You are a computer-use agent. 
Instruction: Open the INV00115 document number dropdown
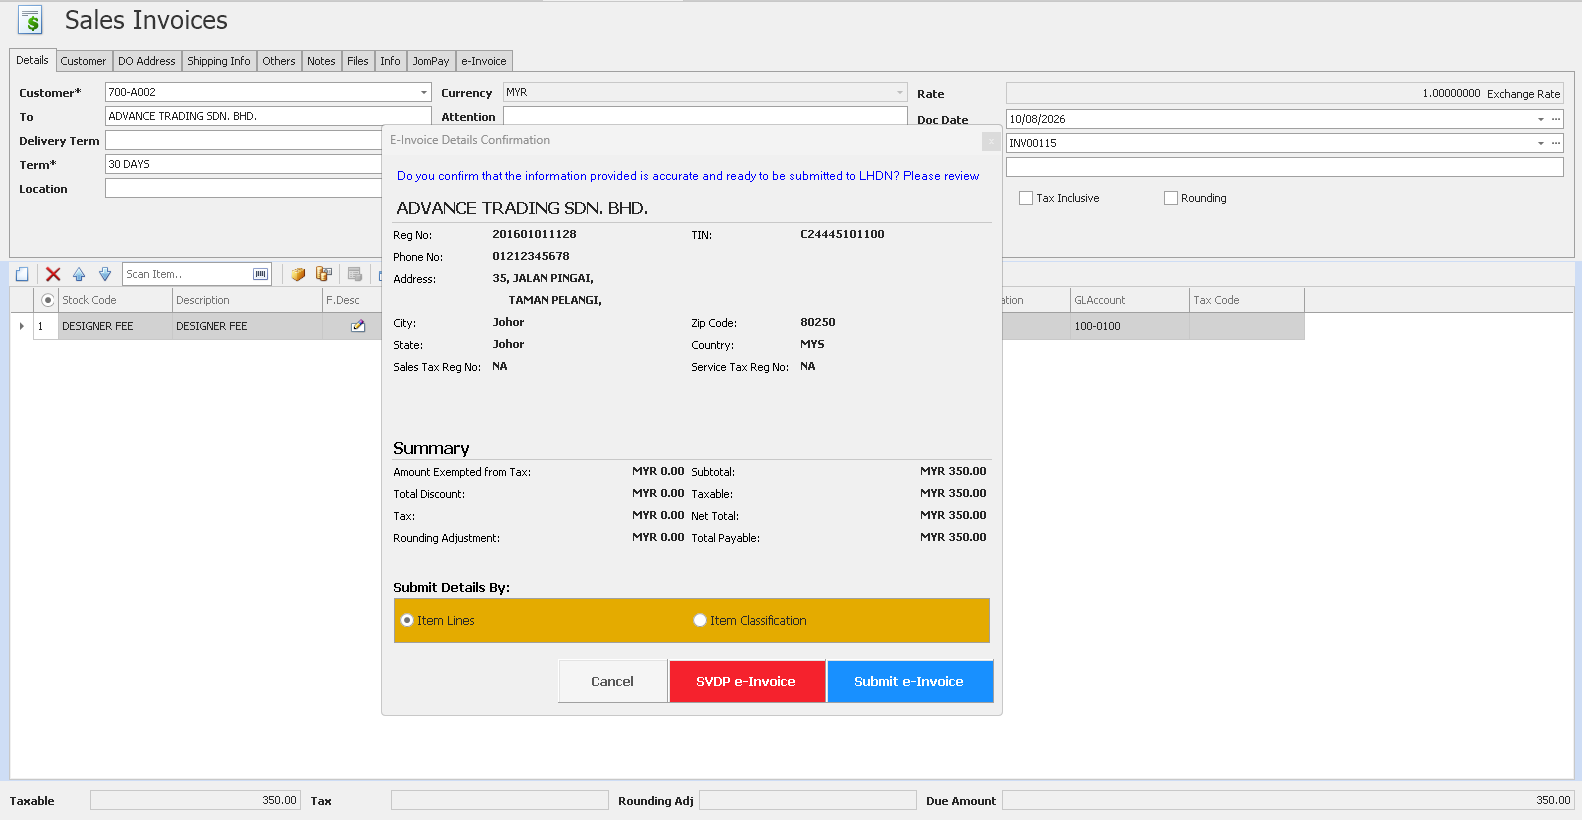1541,143
